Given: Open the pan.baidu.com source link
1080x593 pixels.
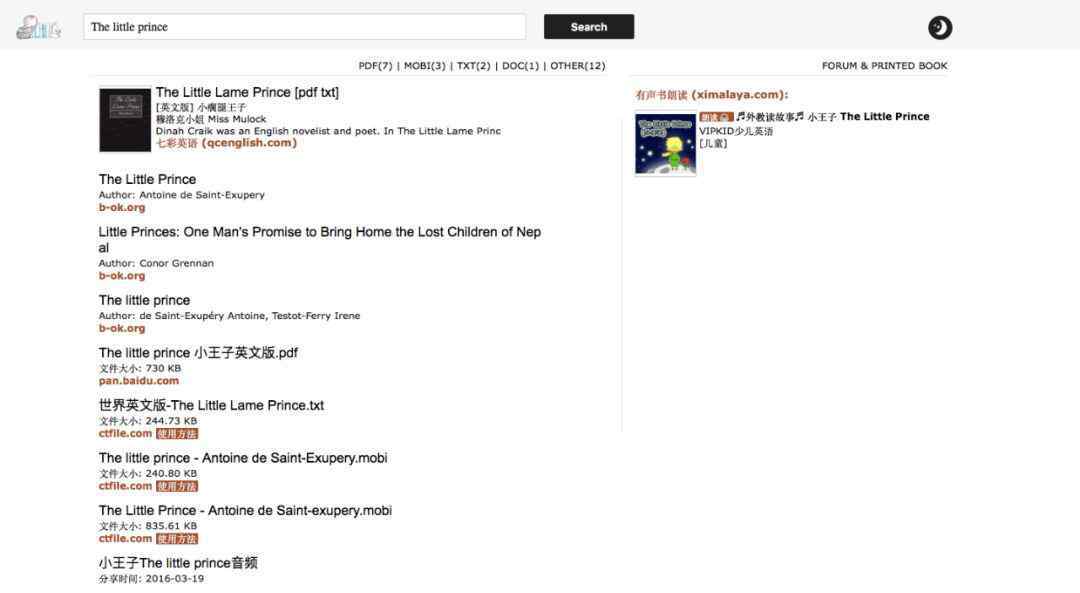Looking at the screenshot, I should [x=138, y=381].
